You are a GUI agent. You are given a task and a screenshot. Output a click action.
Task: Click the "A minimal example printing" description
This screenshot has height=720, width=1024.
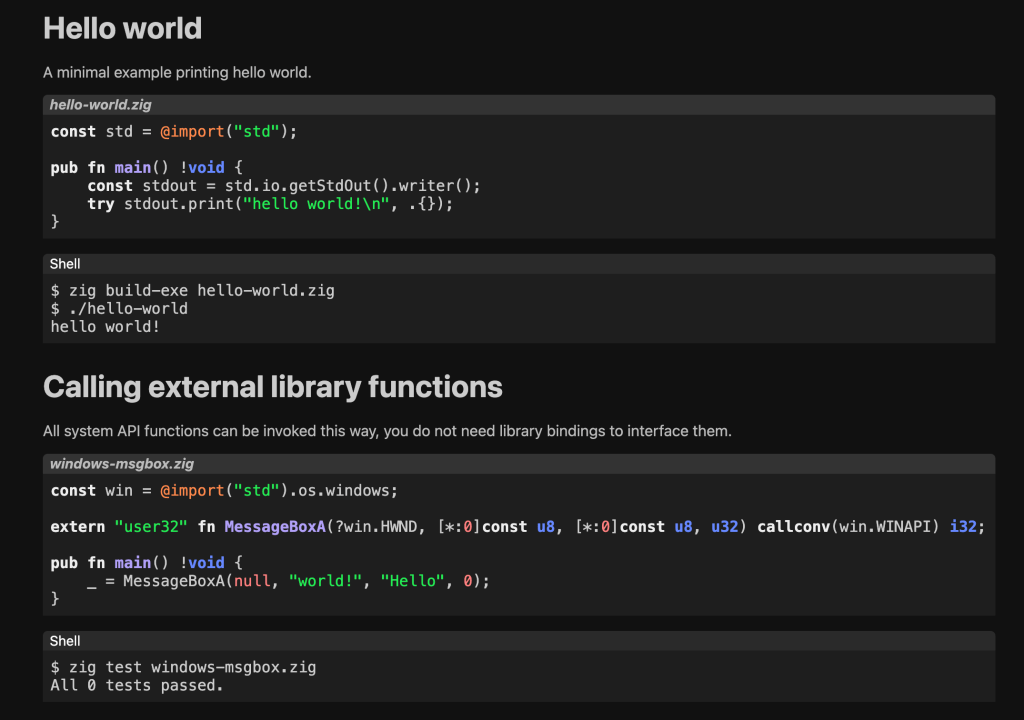click(177, 73)
